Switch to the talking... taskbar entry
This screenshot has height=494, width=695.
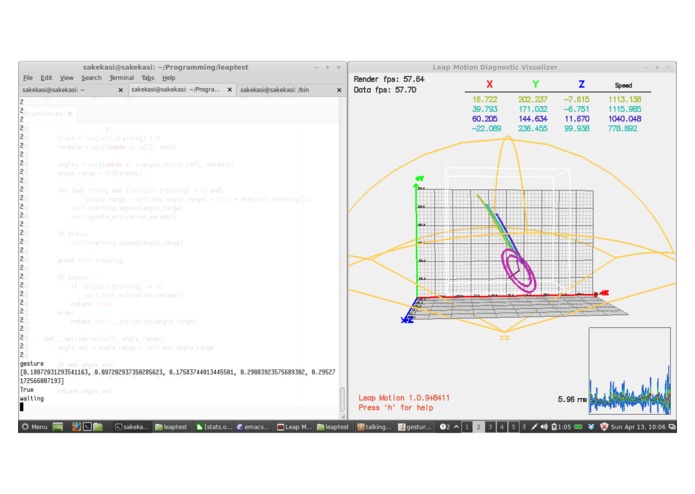(375, 427)
